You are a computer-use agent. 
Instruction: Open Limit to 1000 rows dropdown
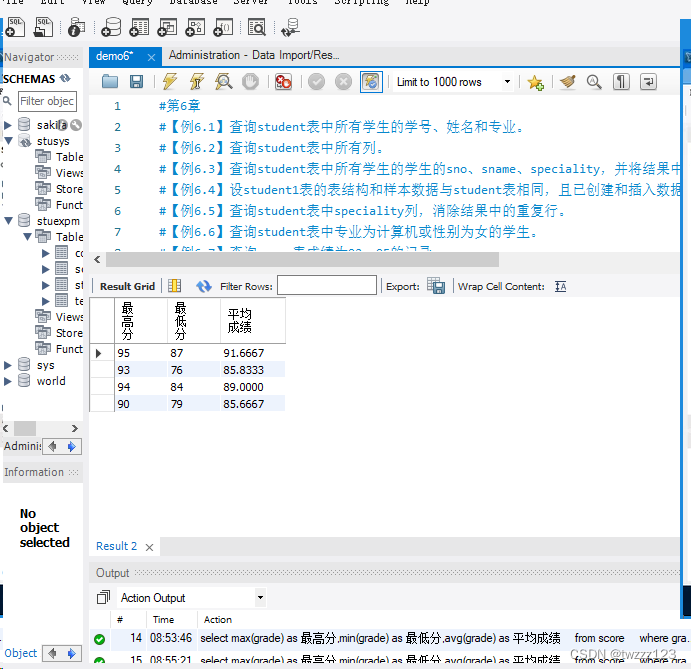[x=507, y=82]
